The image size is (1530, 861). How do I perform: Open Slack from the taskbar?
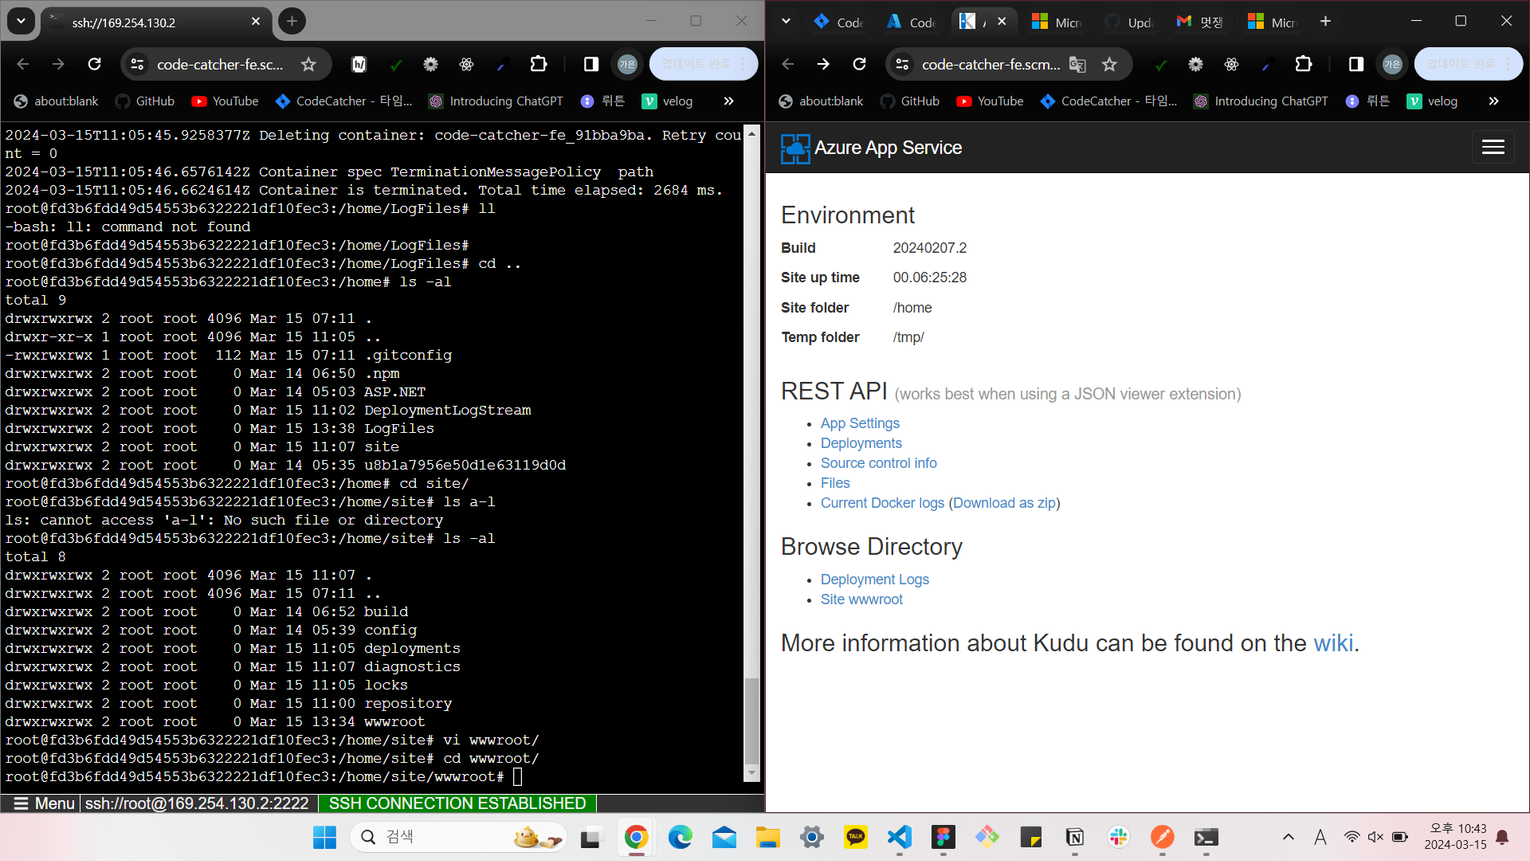coord(1118,837)
